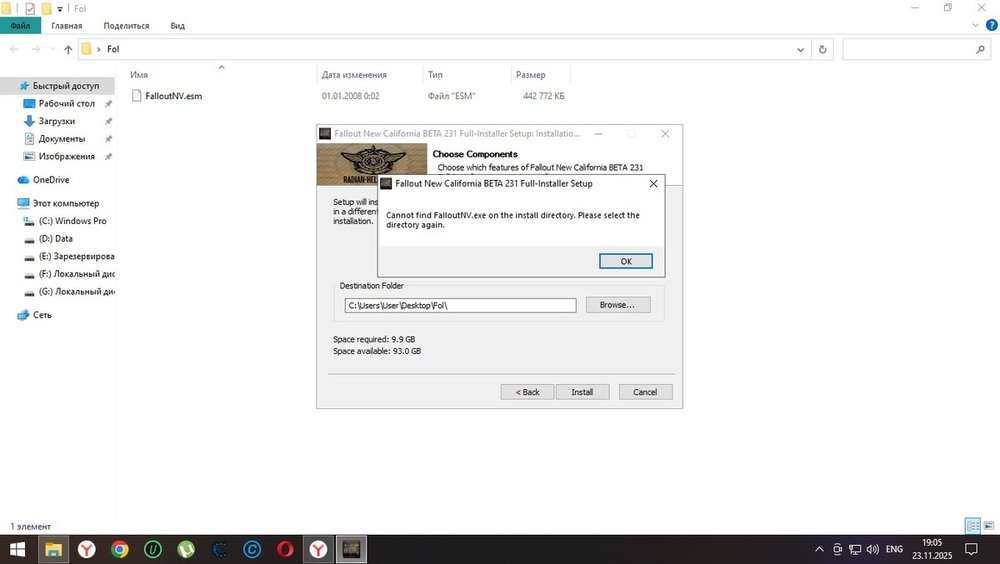The height and width of the screenshot is (564, 1000).
Task: Click the < Back button in the installer
Action: tap(527, 392)
